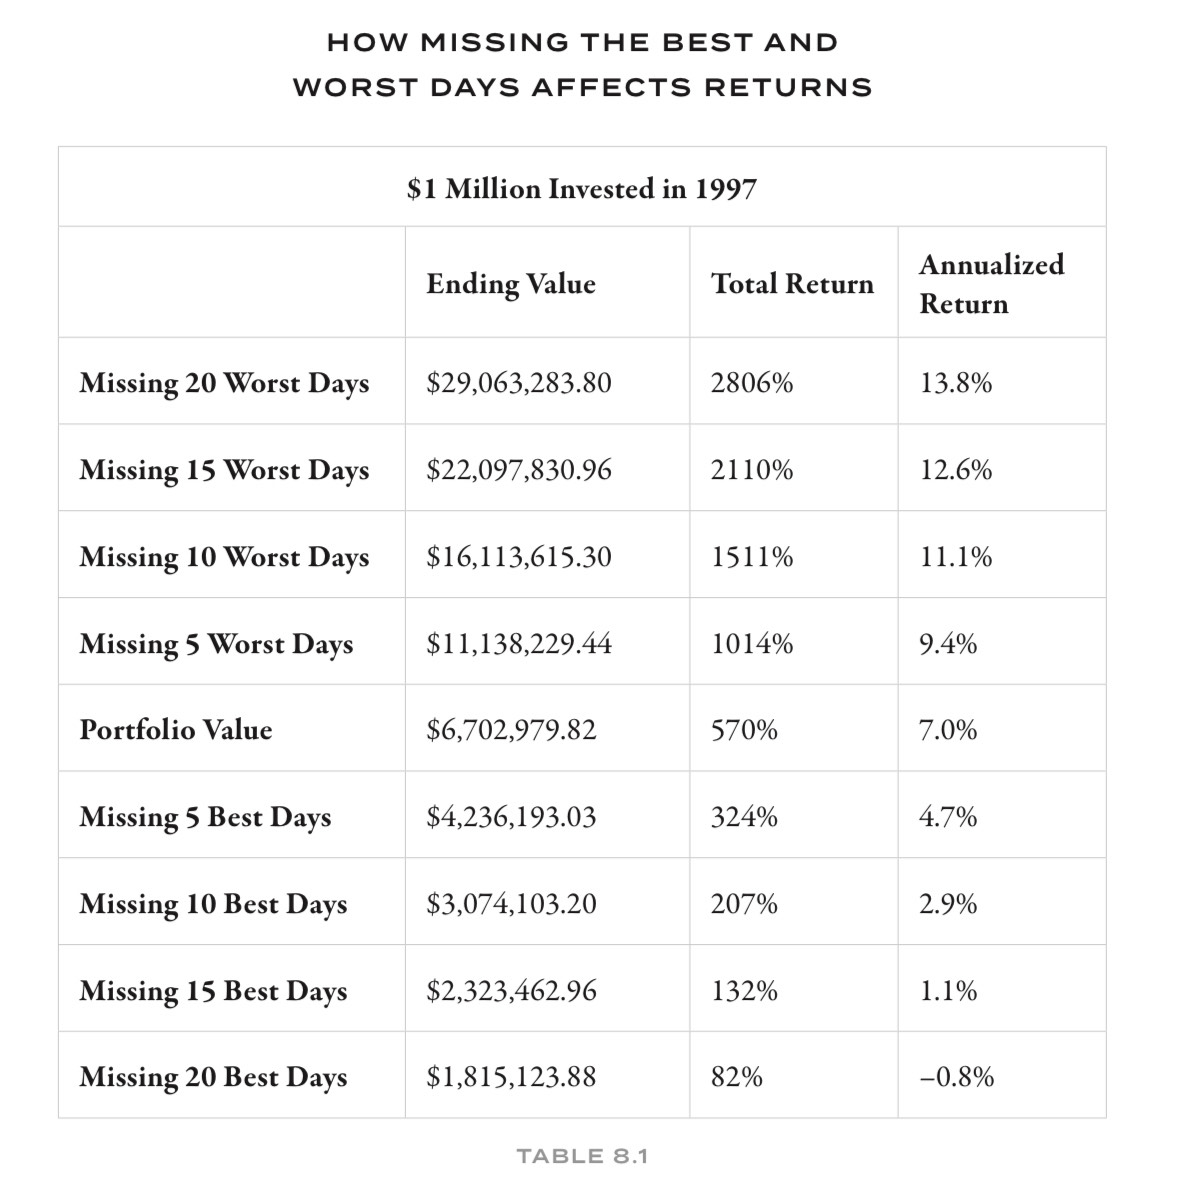Click the 'Missing 10 Best Days' row label
The image size is (1179, 1185).
click(x=213, y=904)
